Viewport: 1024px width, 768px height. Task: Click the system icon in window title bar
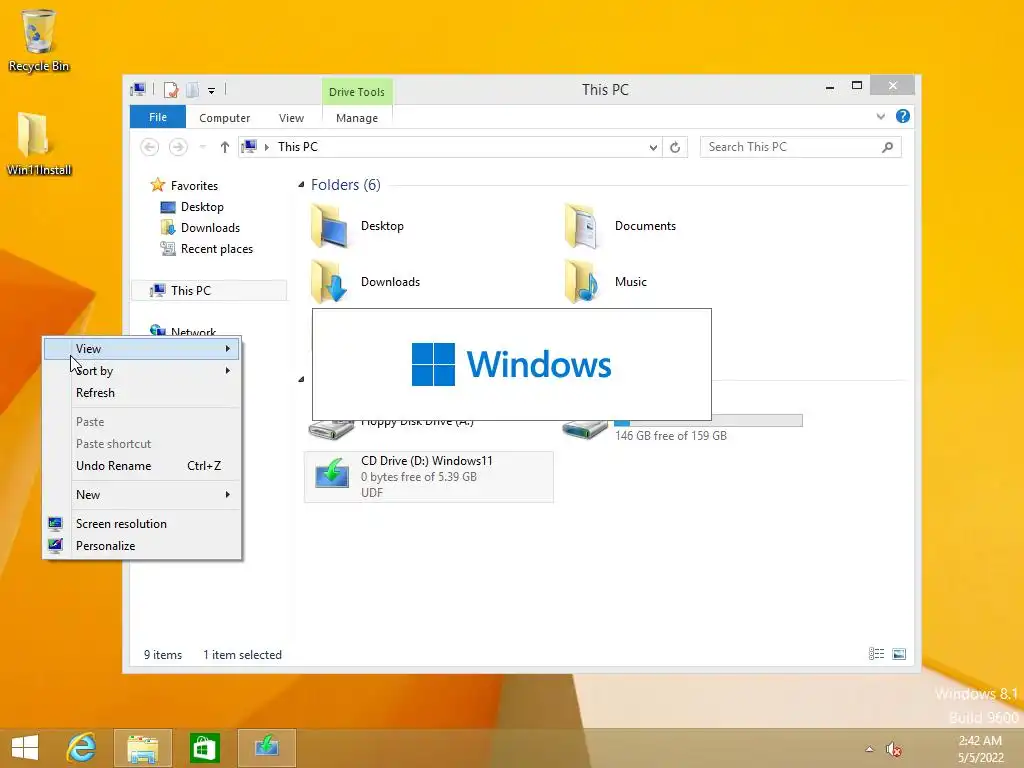pos(138,89)
